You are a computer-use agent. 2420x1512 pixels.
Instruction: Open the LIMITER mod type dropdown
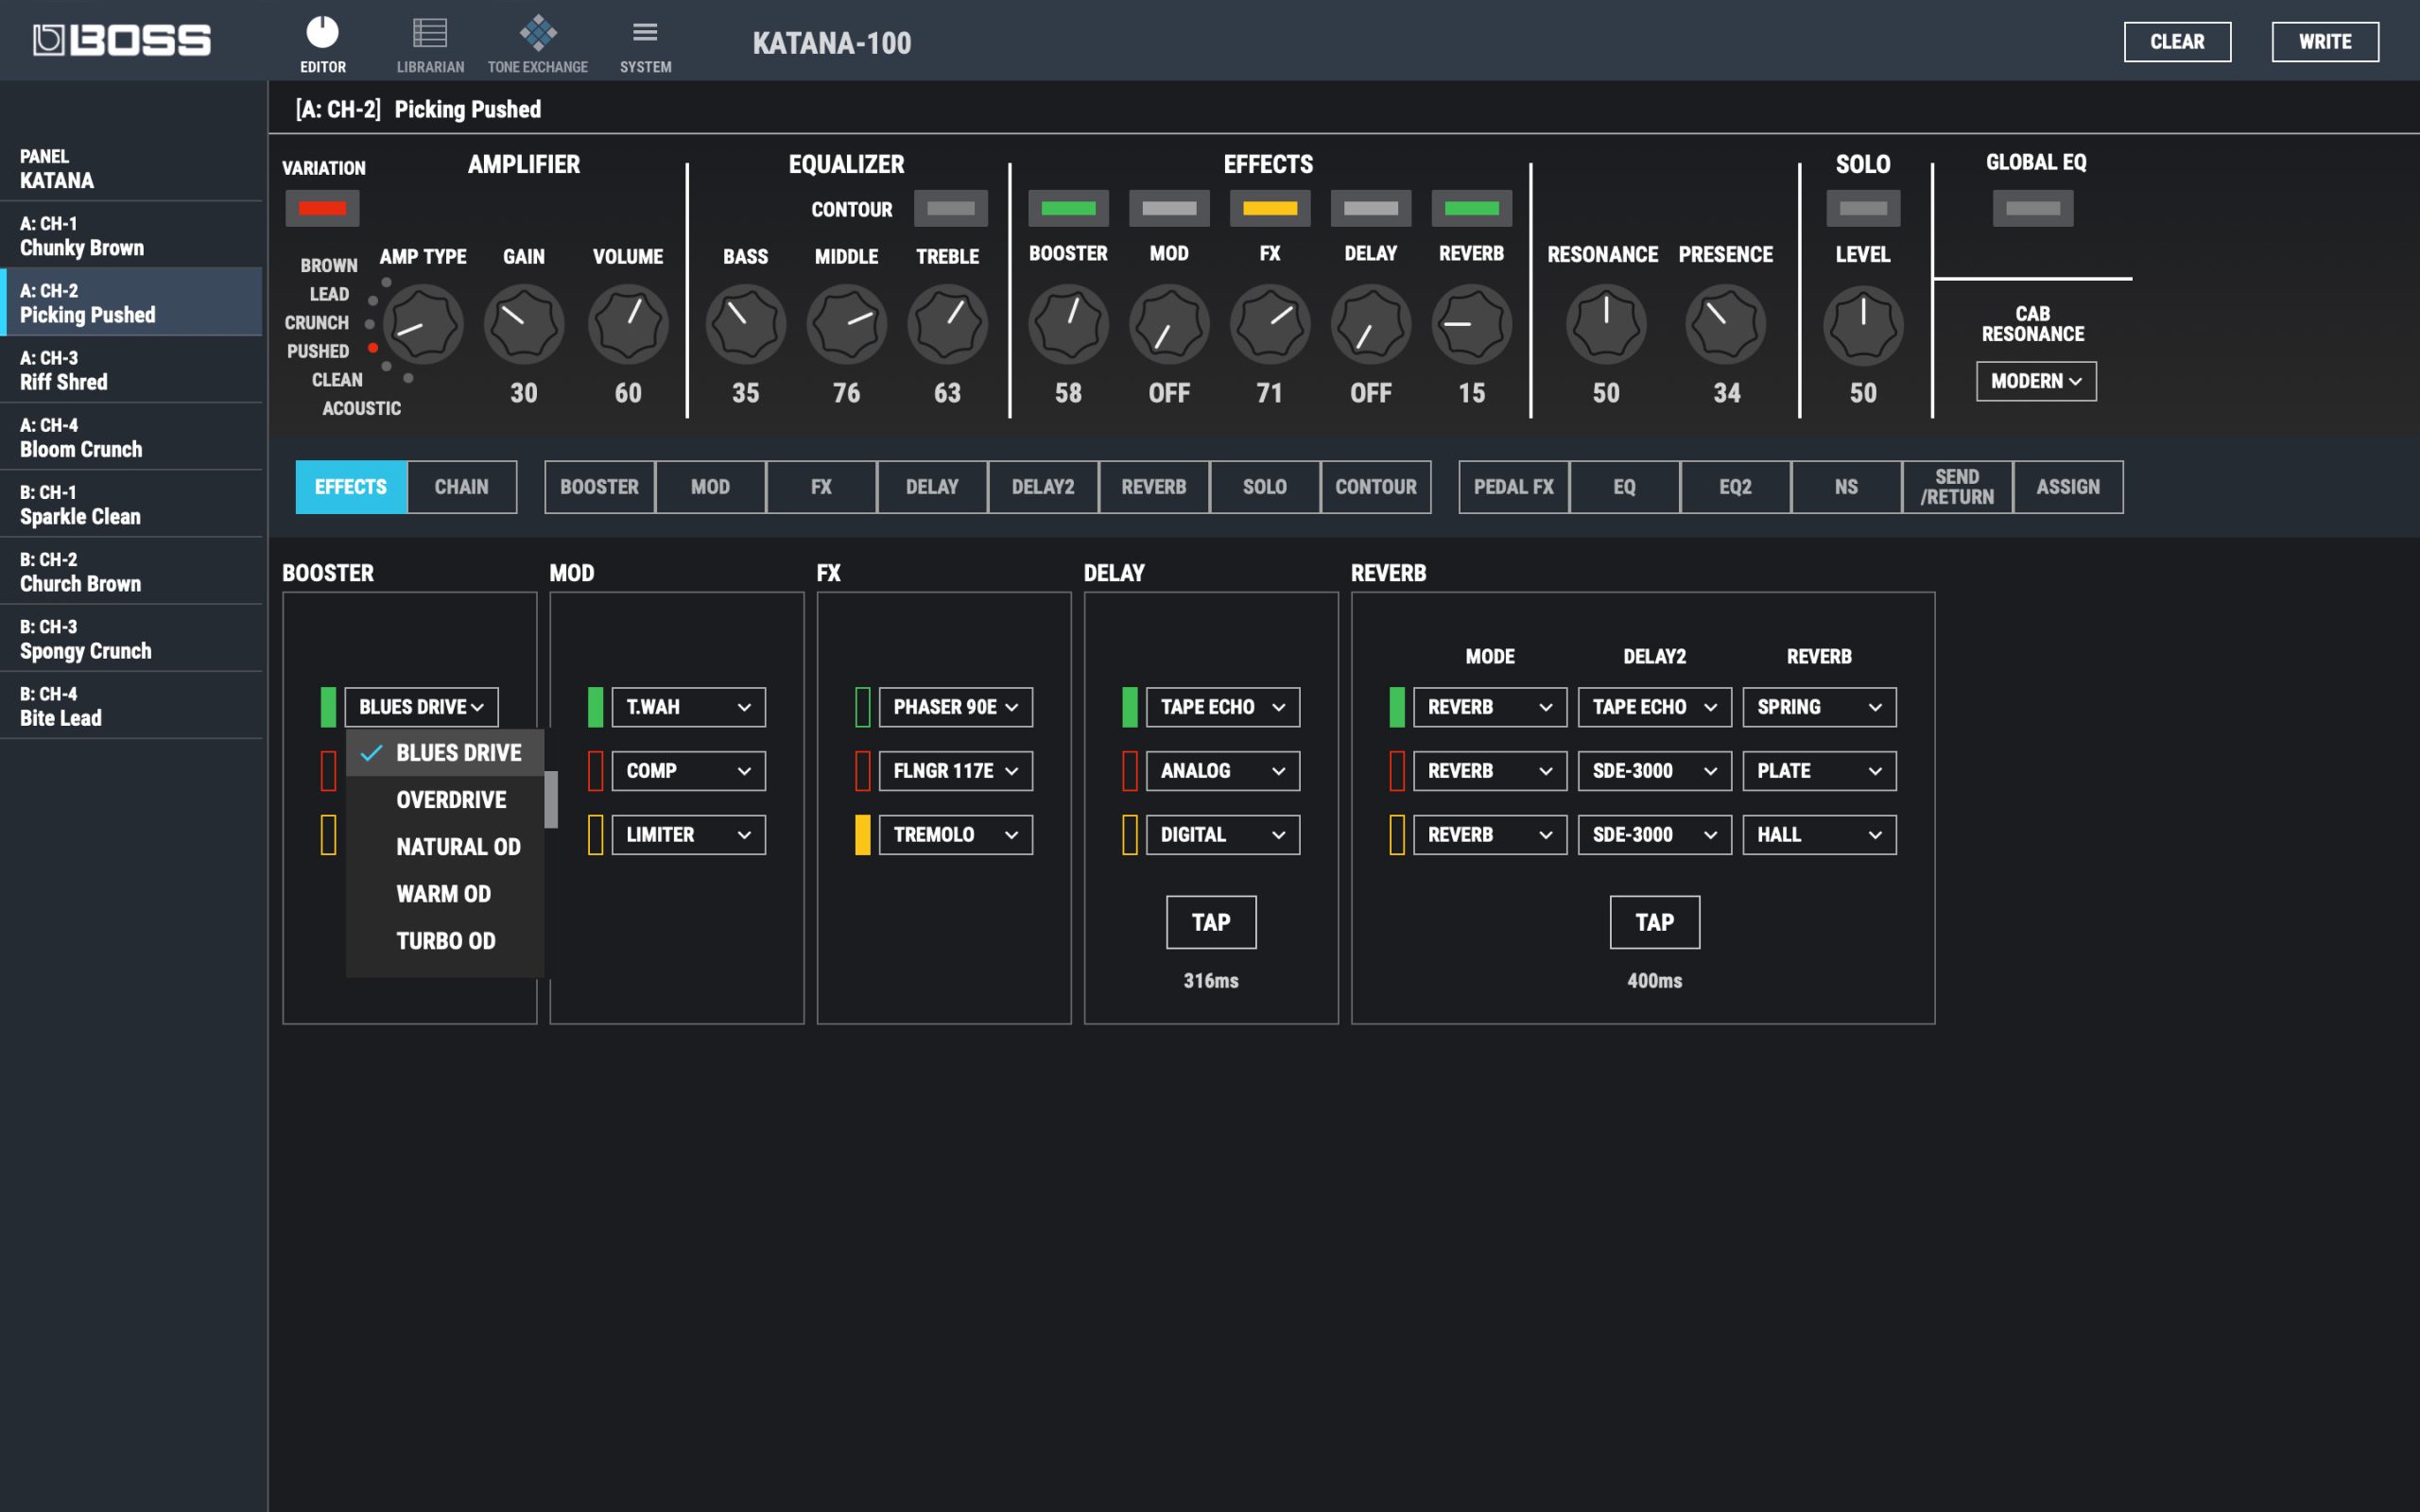[689, 835]
